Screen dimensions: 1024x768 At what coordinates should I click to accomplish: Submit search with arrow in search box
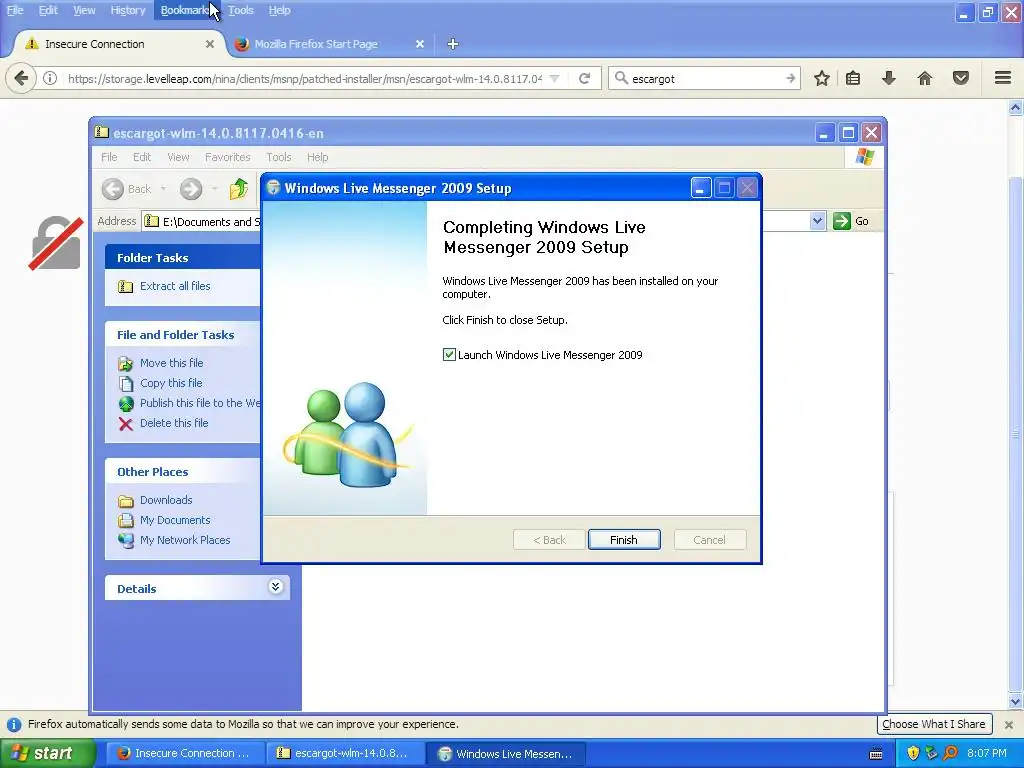(790, 78)
